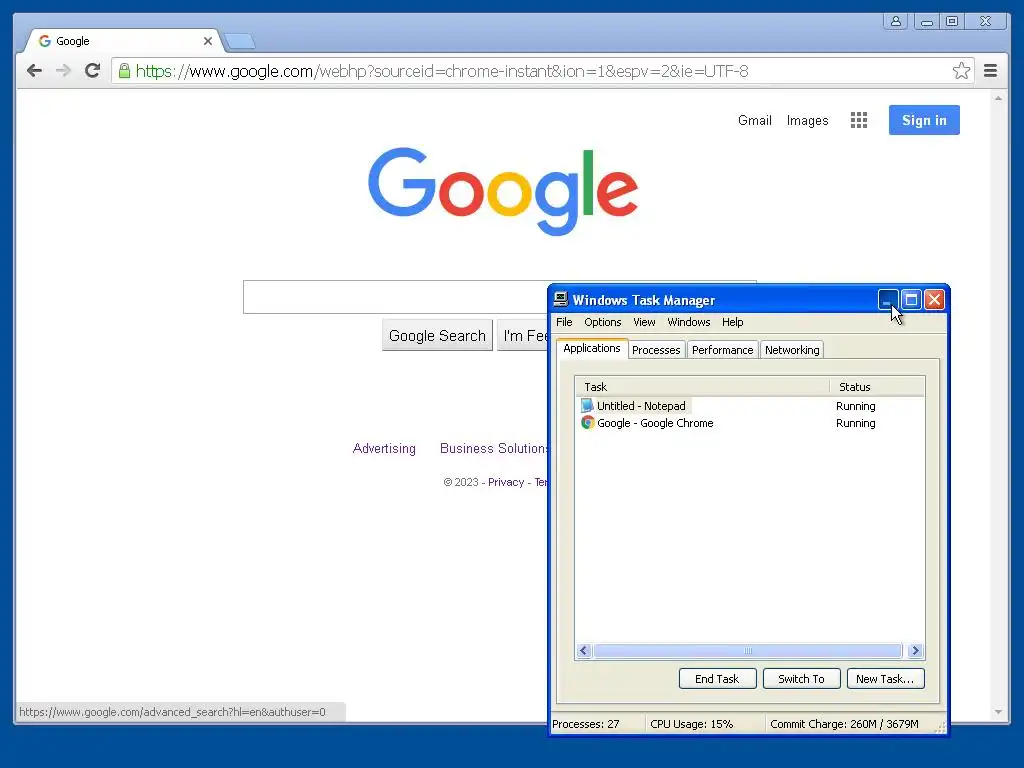Open Task Manager Help menu

(733, 322)
